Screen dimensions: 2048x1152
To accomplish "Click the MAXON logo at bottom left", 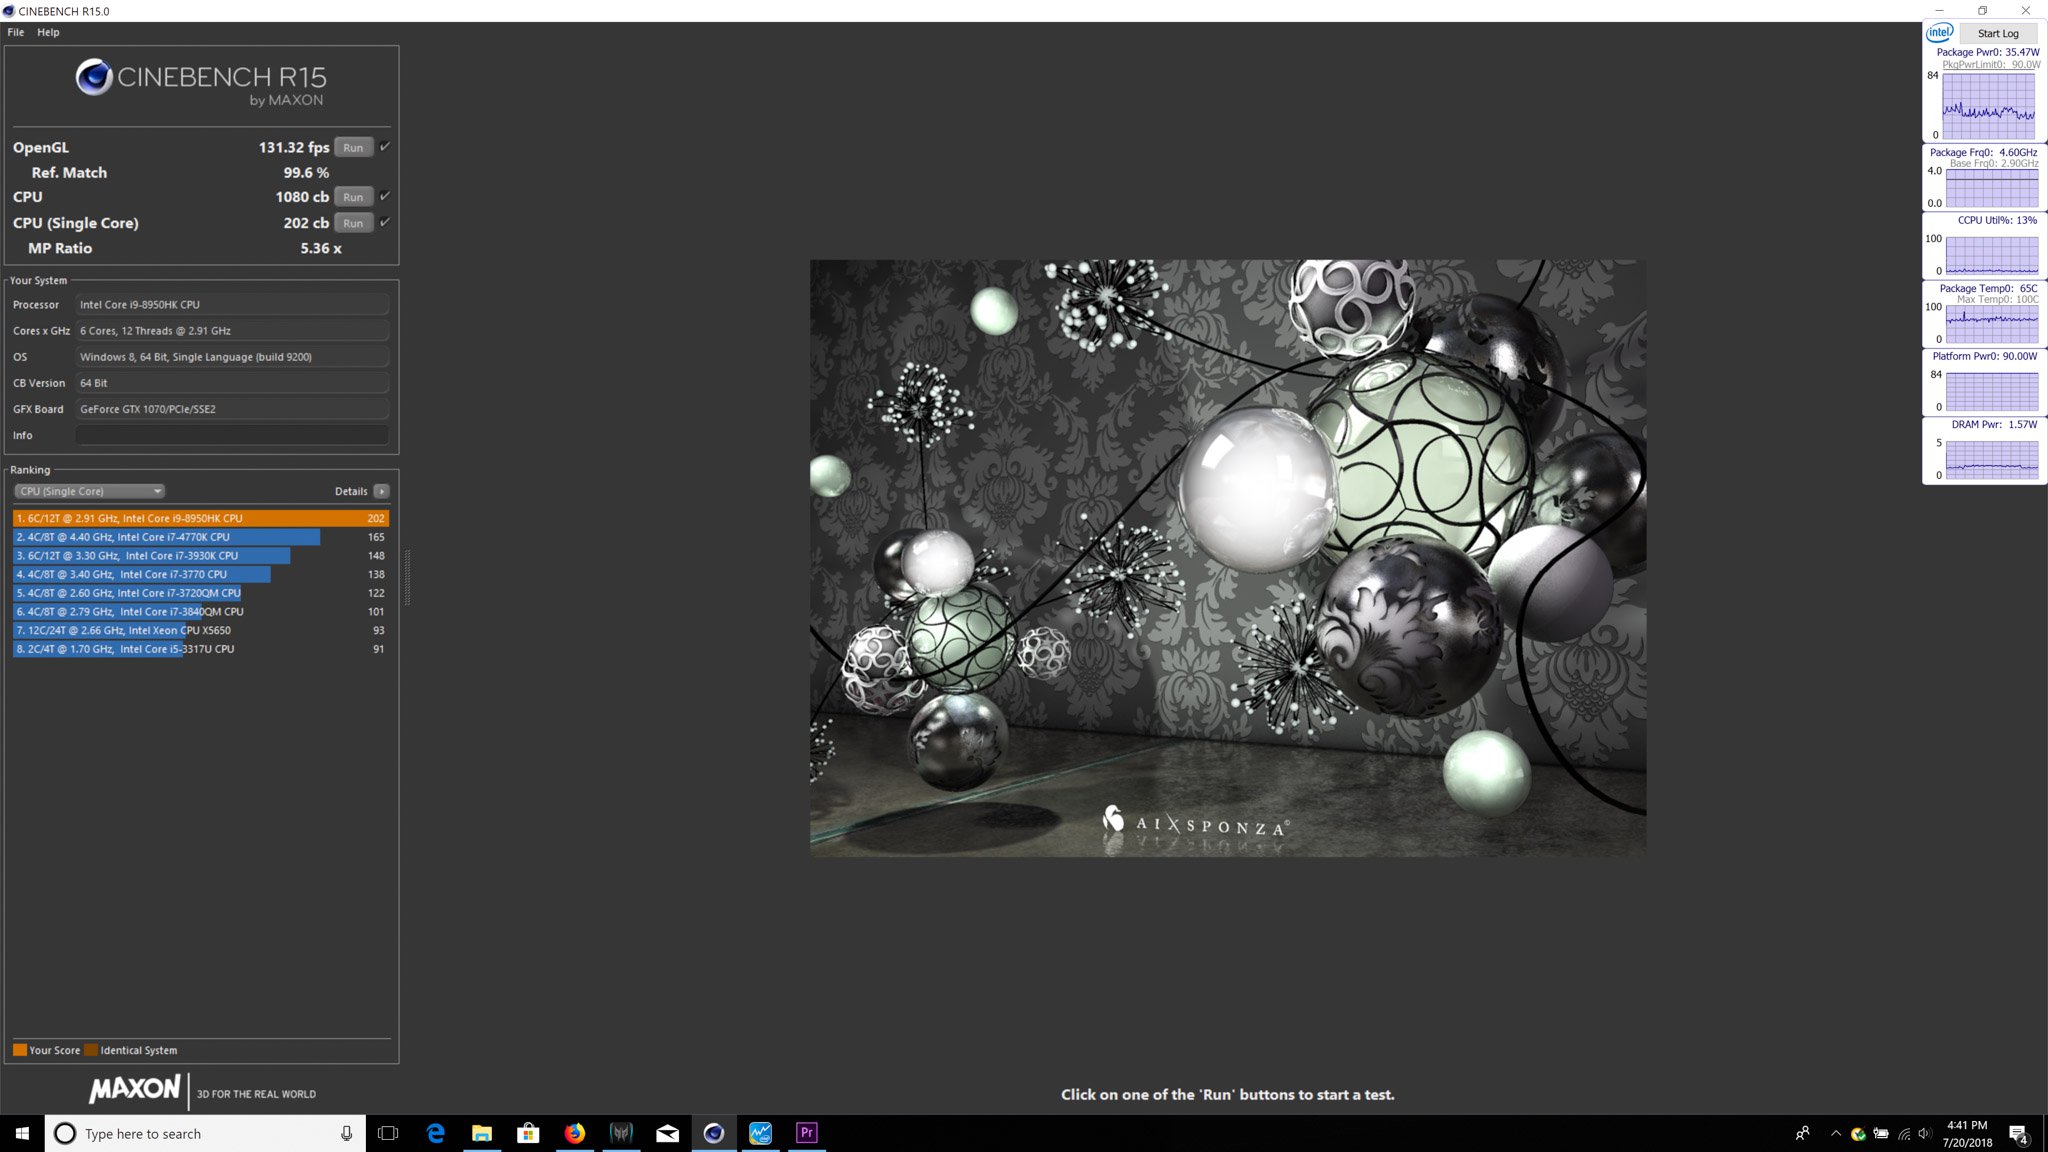I will point(135,1089).
